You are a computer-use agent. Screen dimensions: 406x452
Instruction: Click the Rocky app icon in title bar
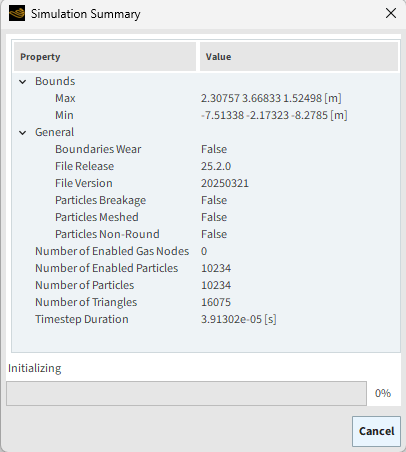tap(17, 13)
